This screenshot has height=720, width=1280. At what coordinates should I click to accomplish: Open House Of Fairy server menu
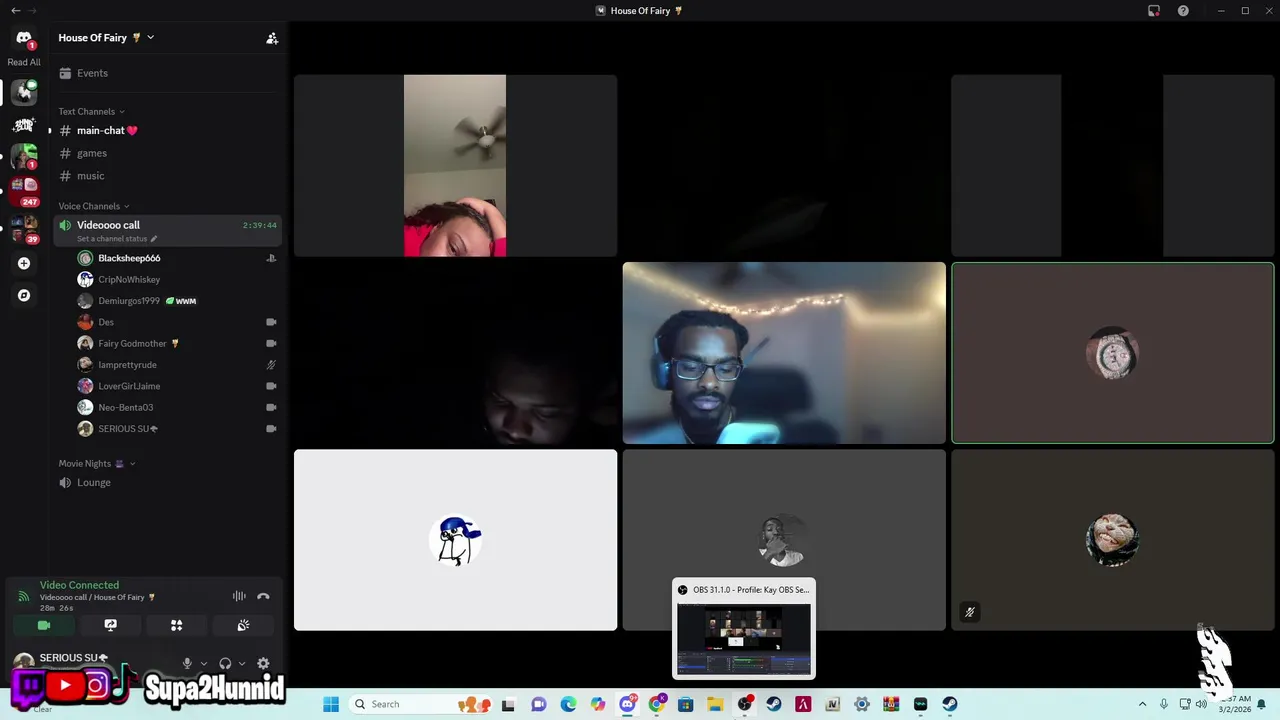(x=106, y=38)
